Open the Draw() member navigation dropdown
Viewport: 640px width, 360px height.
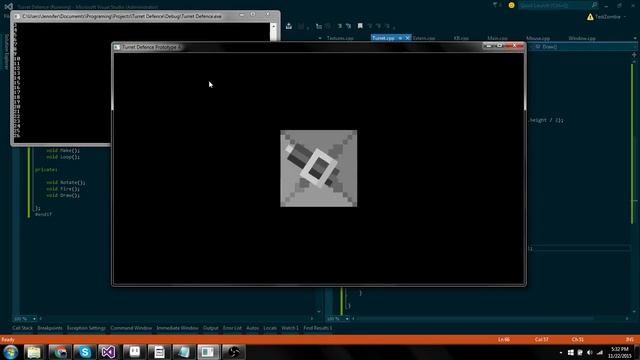pyautogui.click(x=584, y=47)
